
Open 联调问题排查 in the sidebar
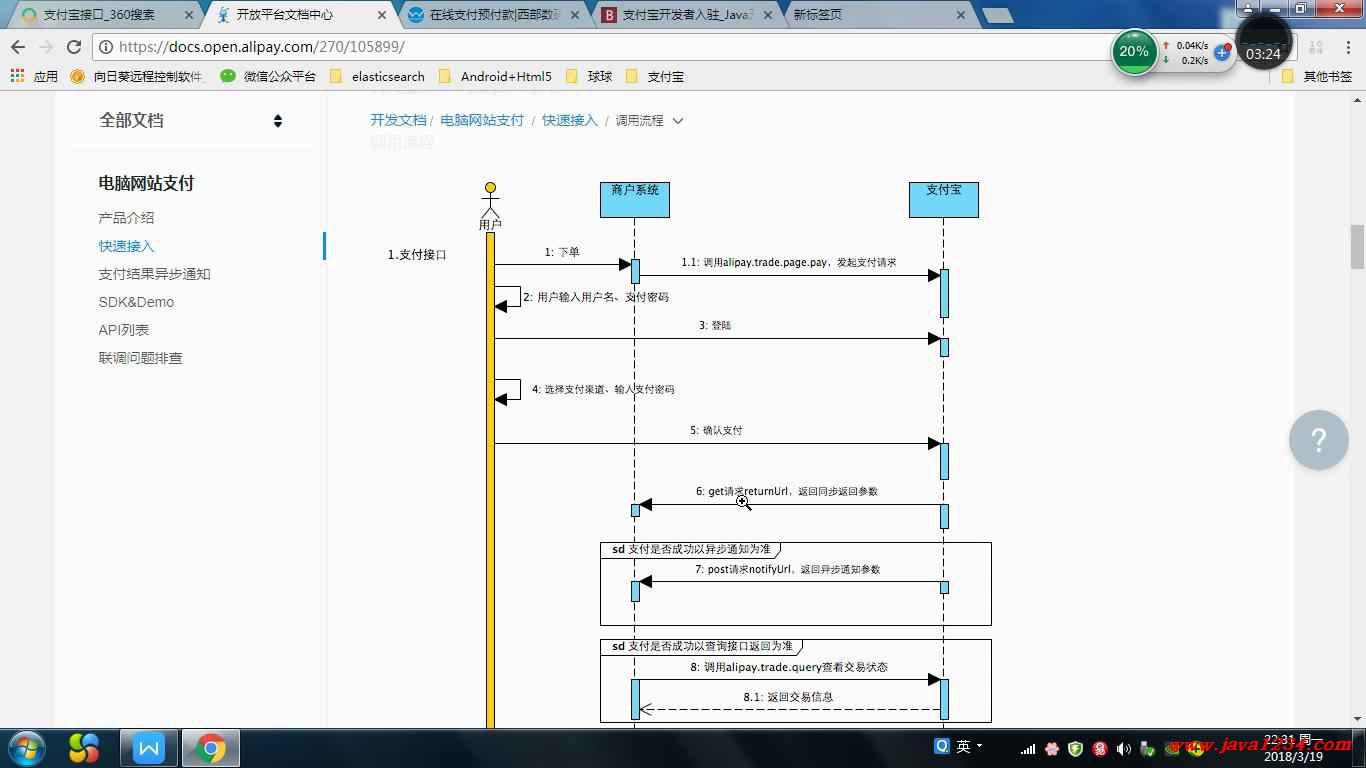(x=140, y=358)
